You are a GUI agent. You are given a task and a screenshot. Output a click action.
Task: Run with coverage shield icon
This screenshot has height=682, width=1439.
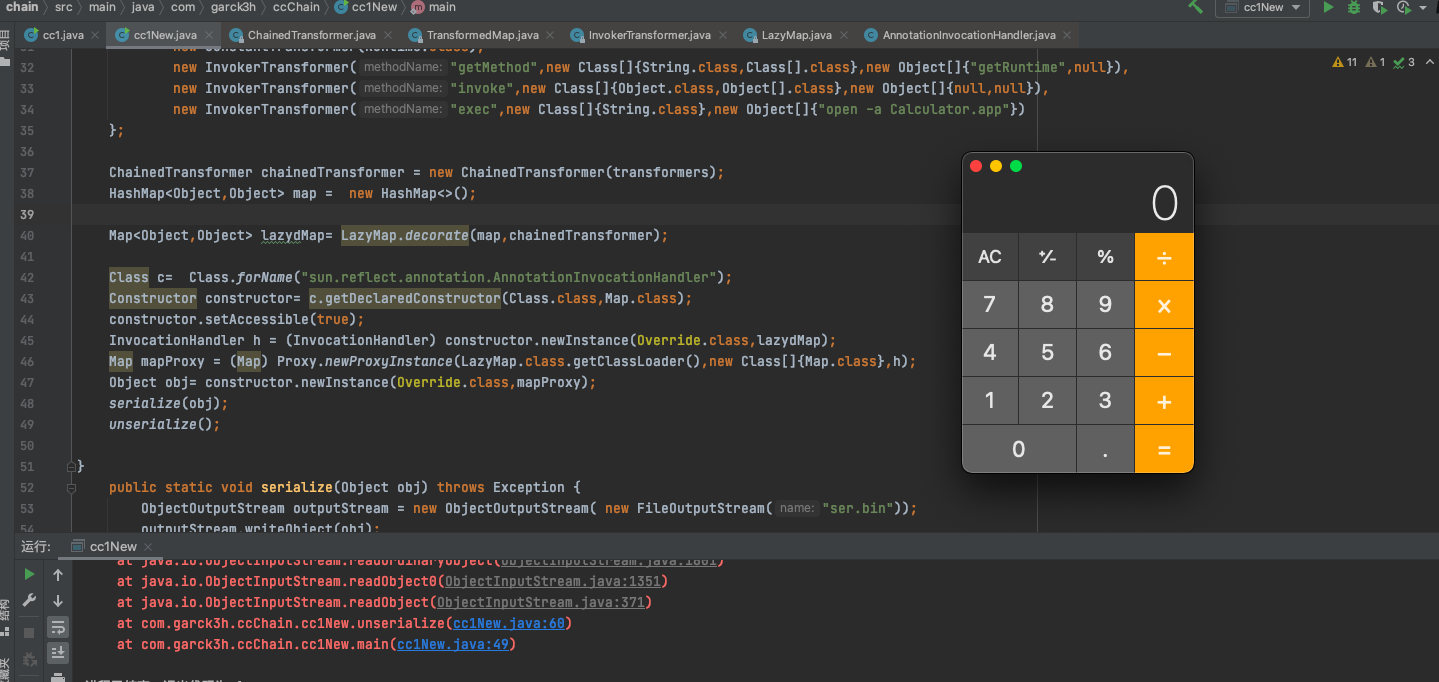click(x=1379, y=7)
